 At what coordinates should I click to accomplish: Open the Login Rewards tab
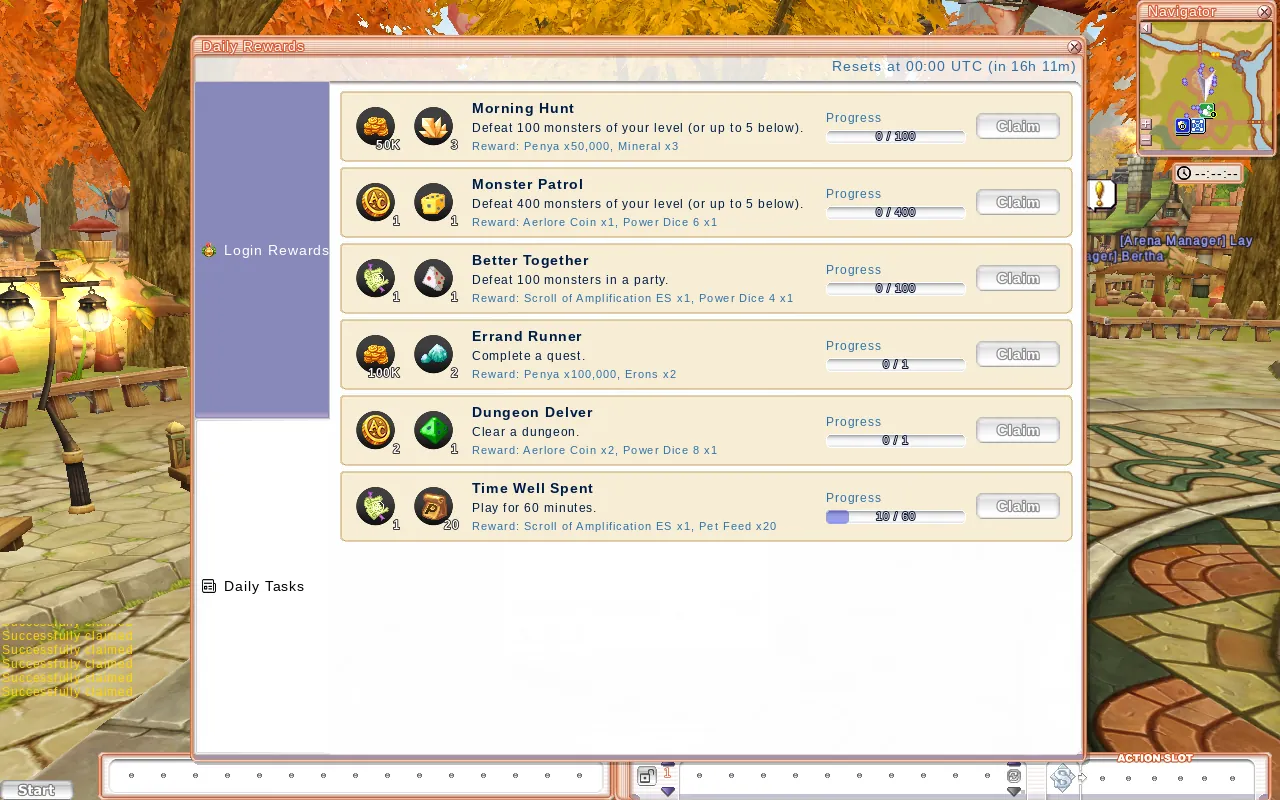pos(263,250)
